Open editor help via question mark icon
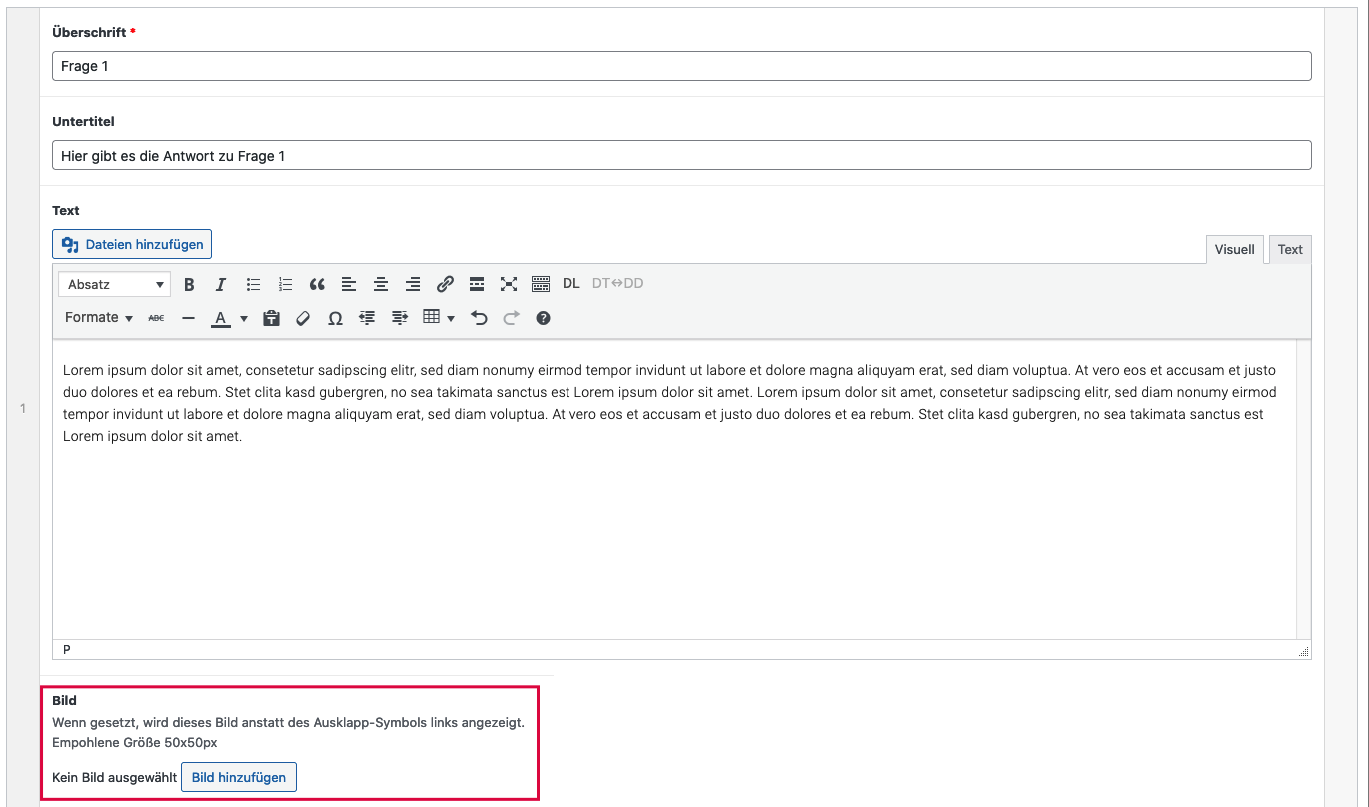This screenshot has width=1369, height=807. 543,319
